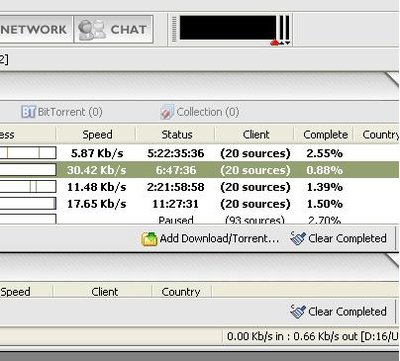Click the chat people icon
The width and height of the screenshot is (400, 361).
91,30
